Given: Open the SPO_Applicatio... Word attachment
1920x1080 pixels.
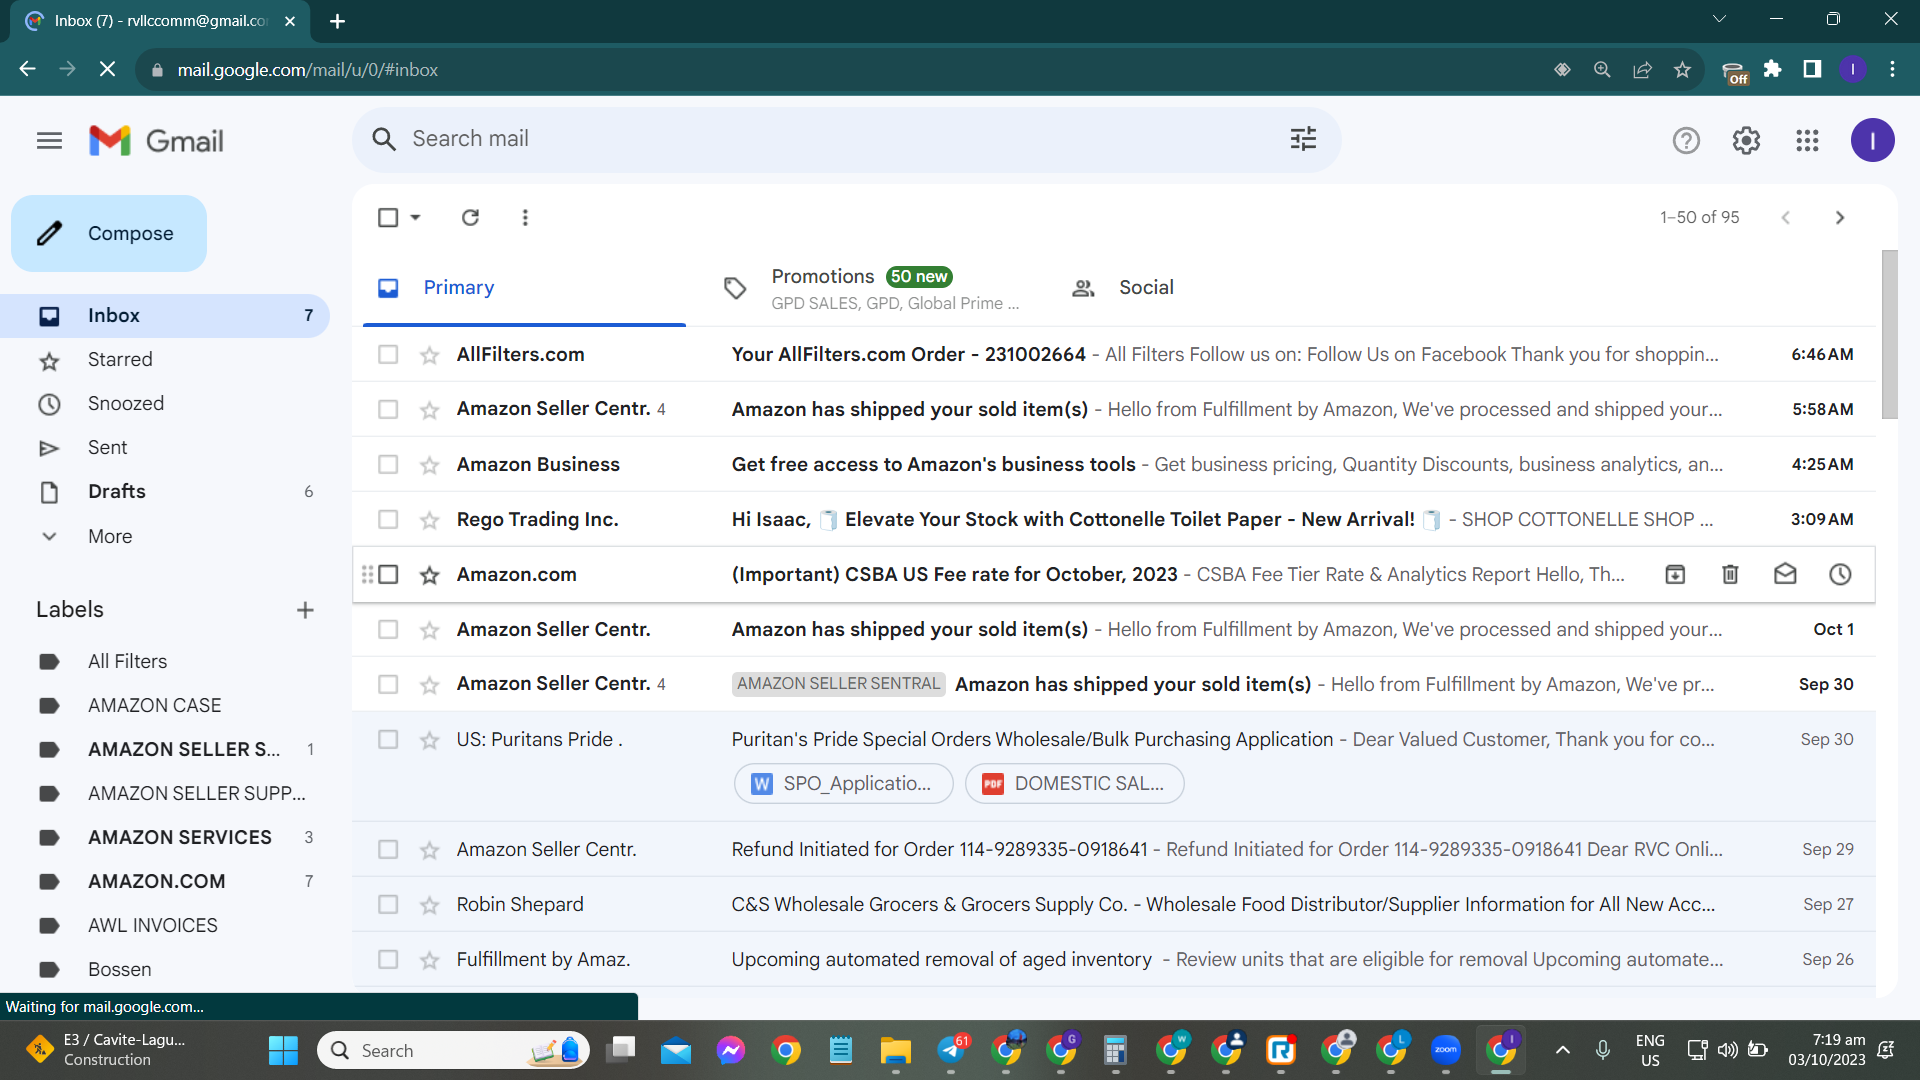Looking at the screenshot, I should click(843, 784).
